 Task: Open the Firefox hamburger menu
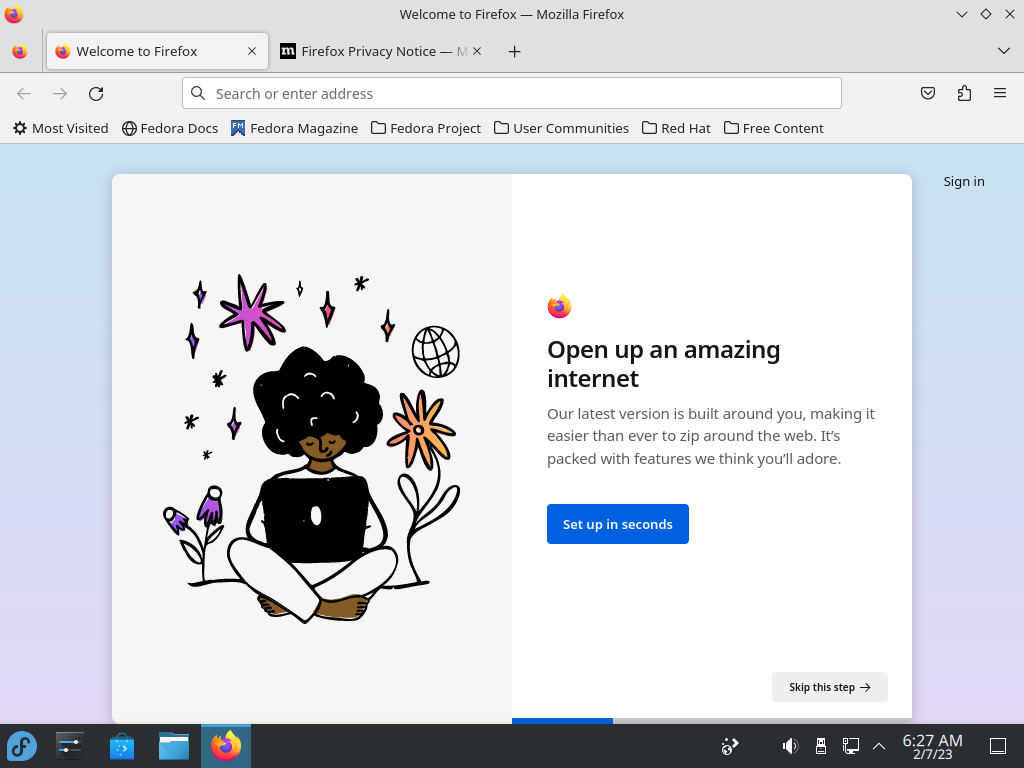point(1000,93)
